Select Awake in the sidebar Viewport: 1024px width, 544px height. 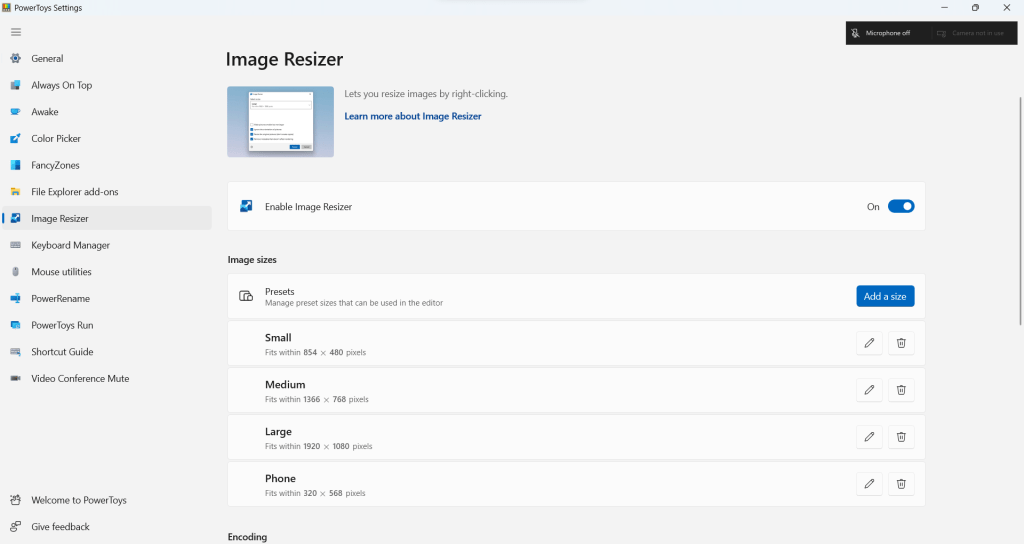pos(107,112)
